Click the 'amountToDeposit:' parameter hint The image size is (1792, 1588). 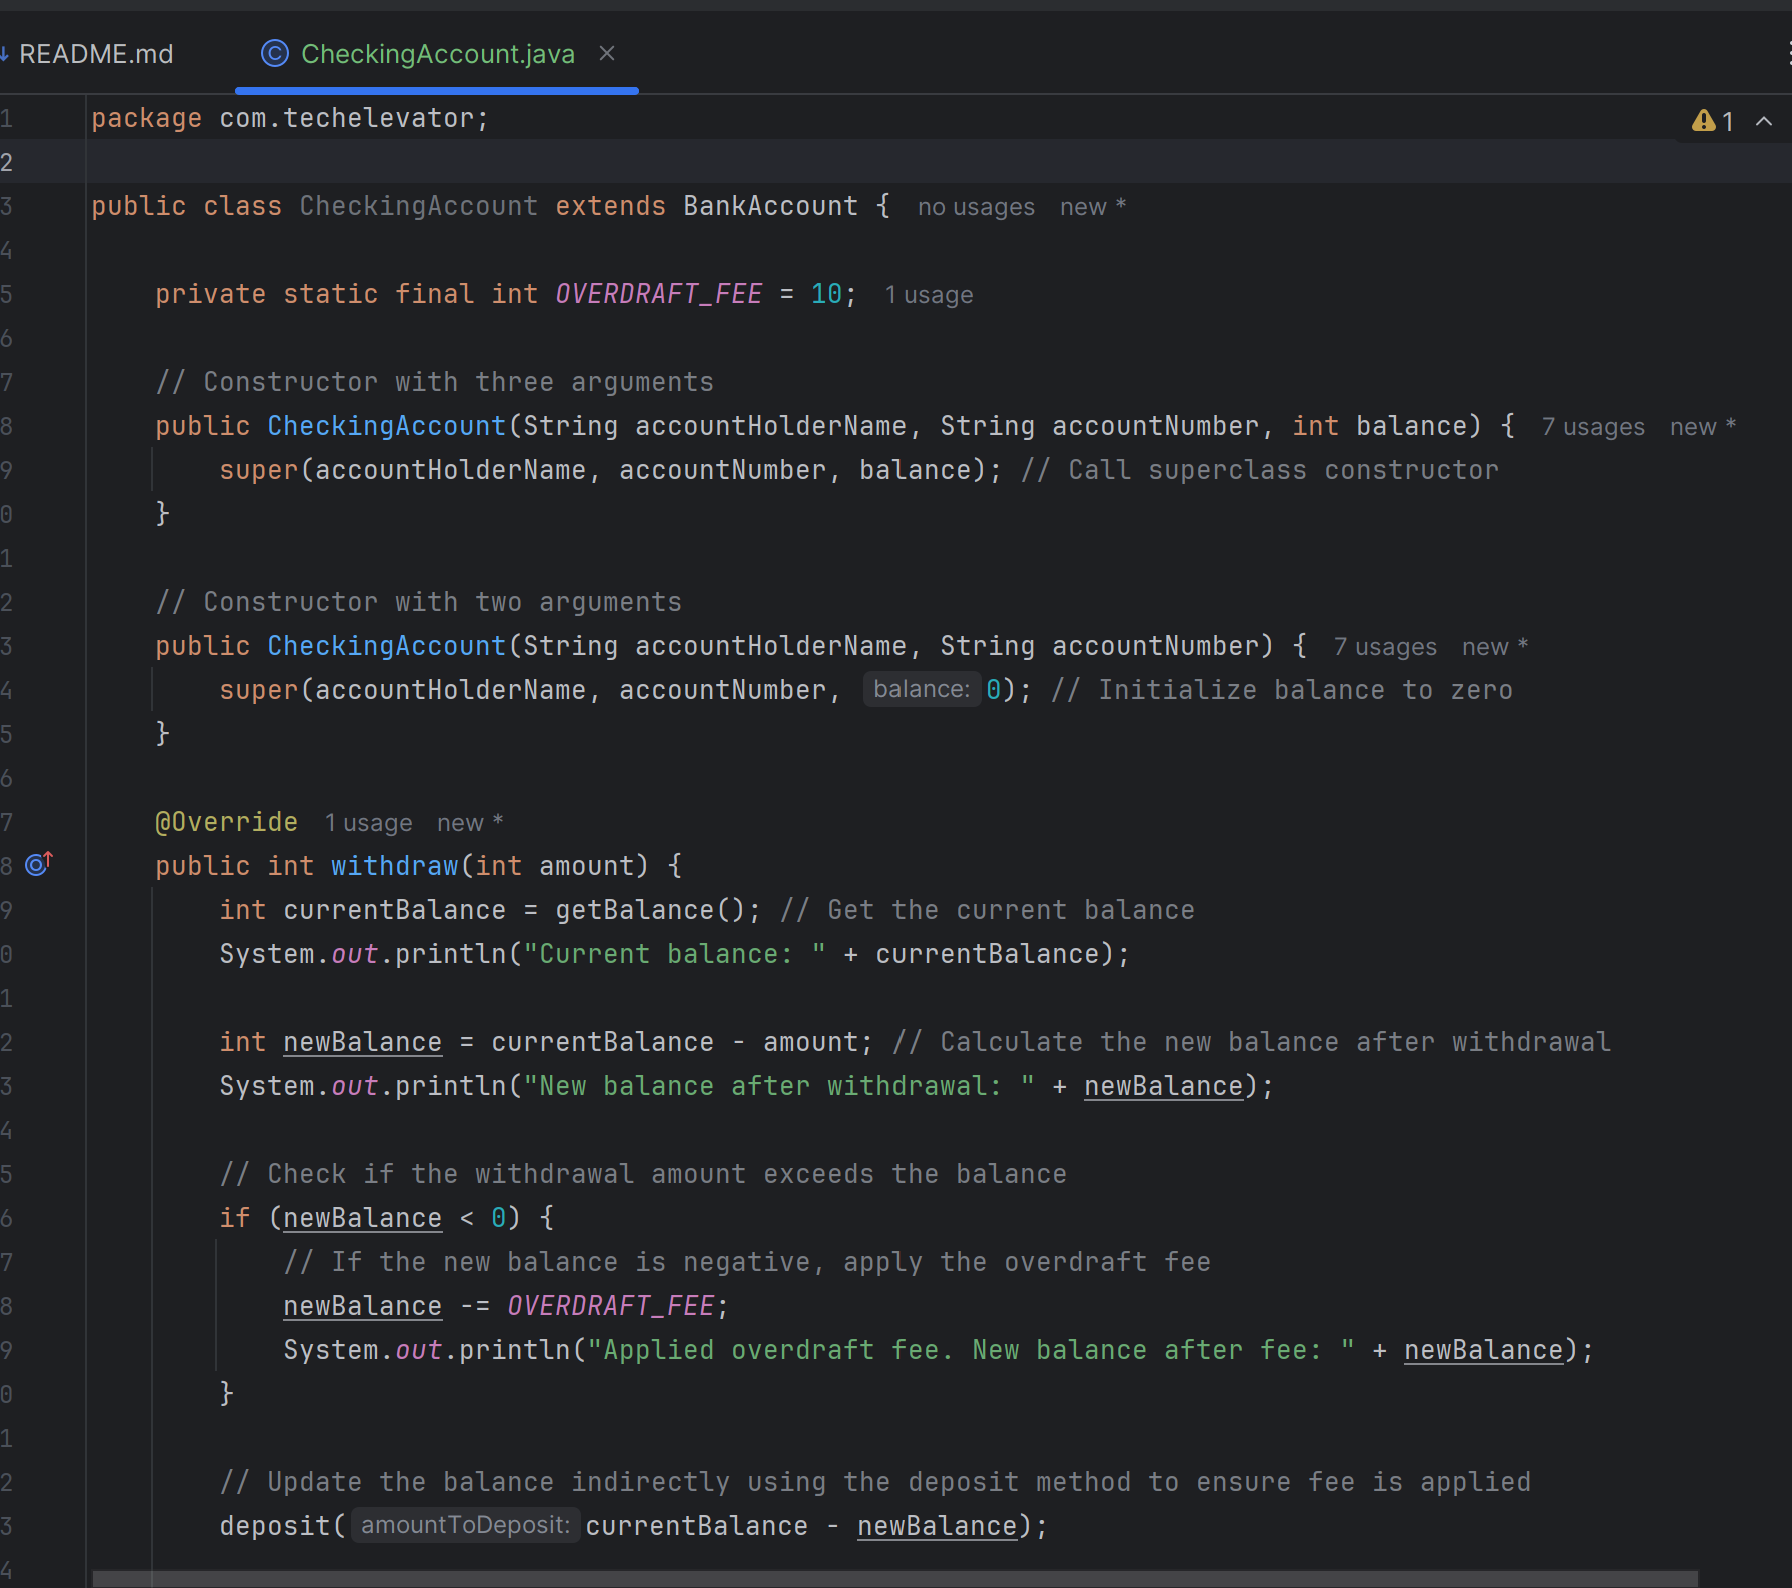(x=465, y=1525)
